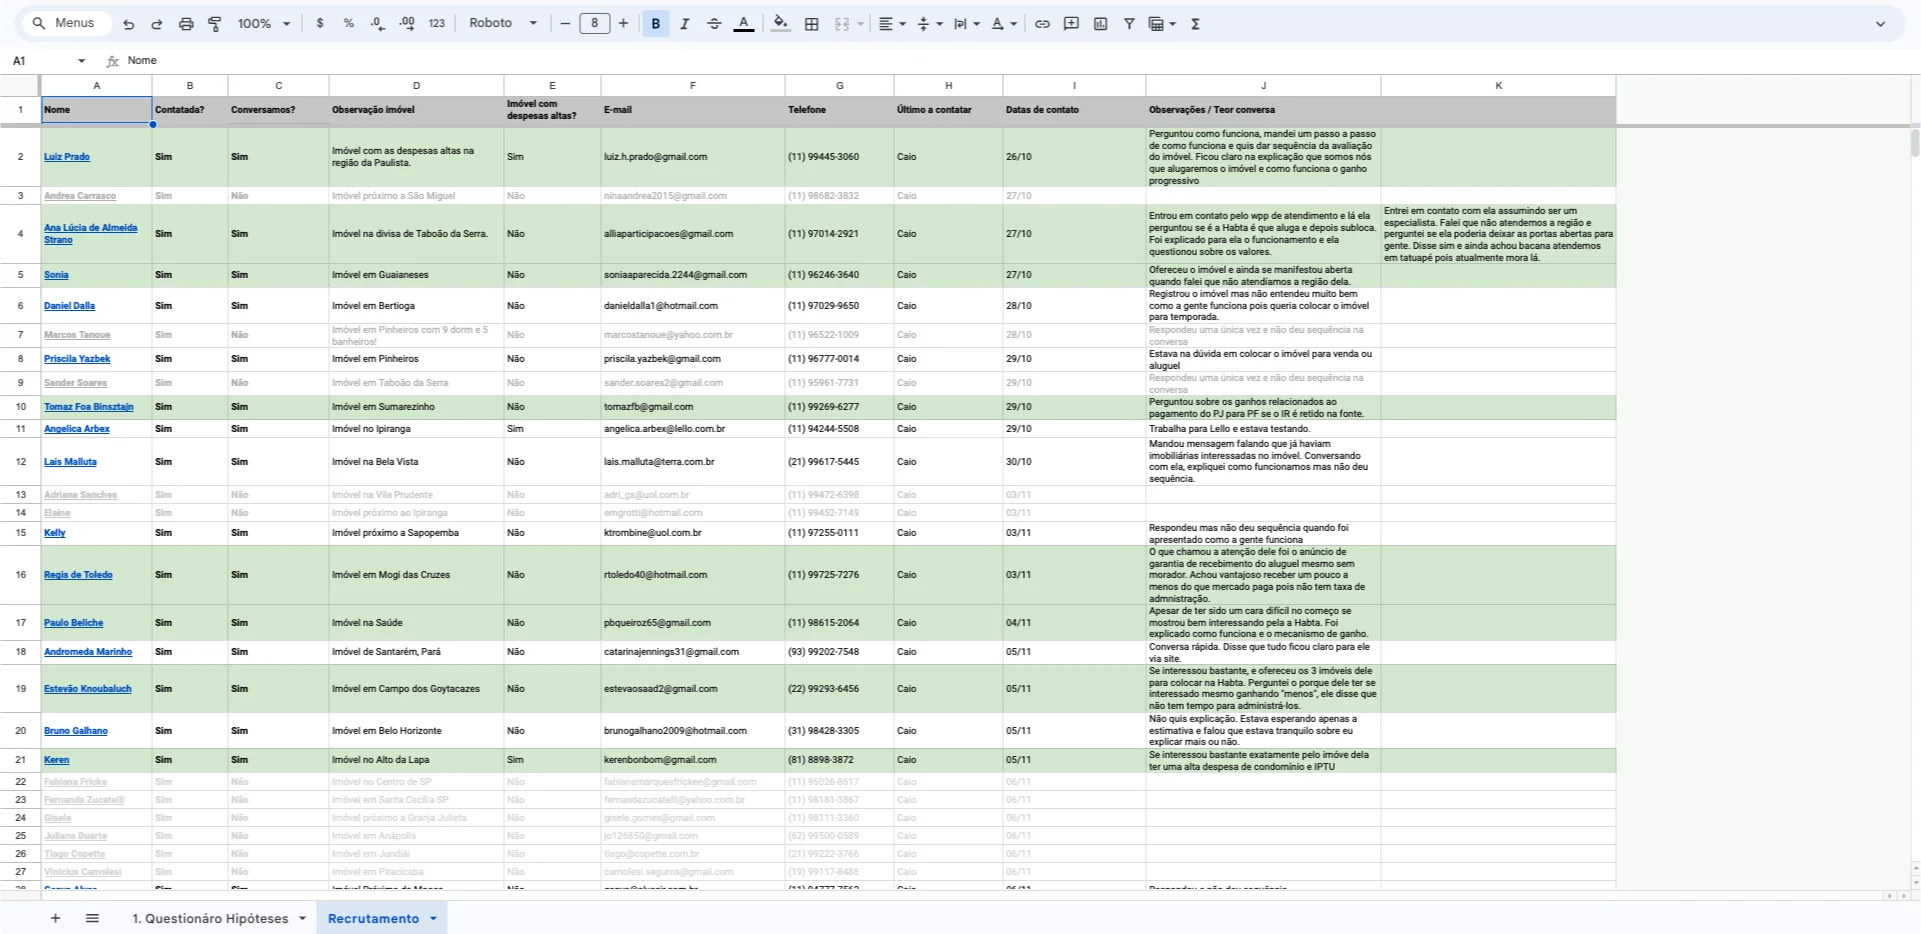This screenshot has width=1921, height=934.
Task: Open the Menus search box
Action: pyautogui.click(x=65, y=23)
